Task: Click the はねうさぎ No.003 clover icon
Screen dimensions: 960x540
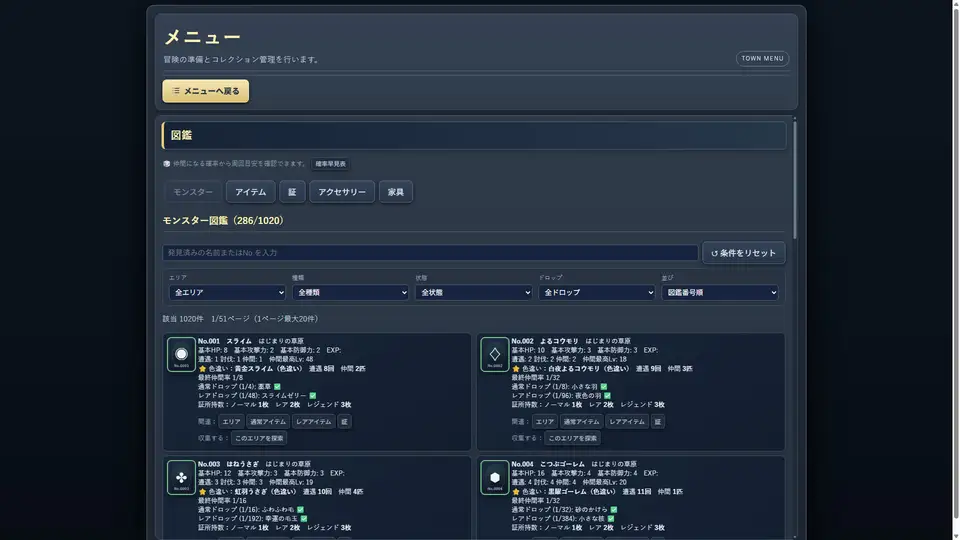Action: pyautogui.click(x=181, y=477)
